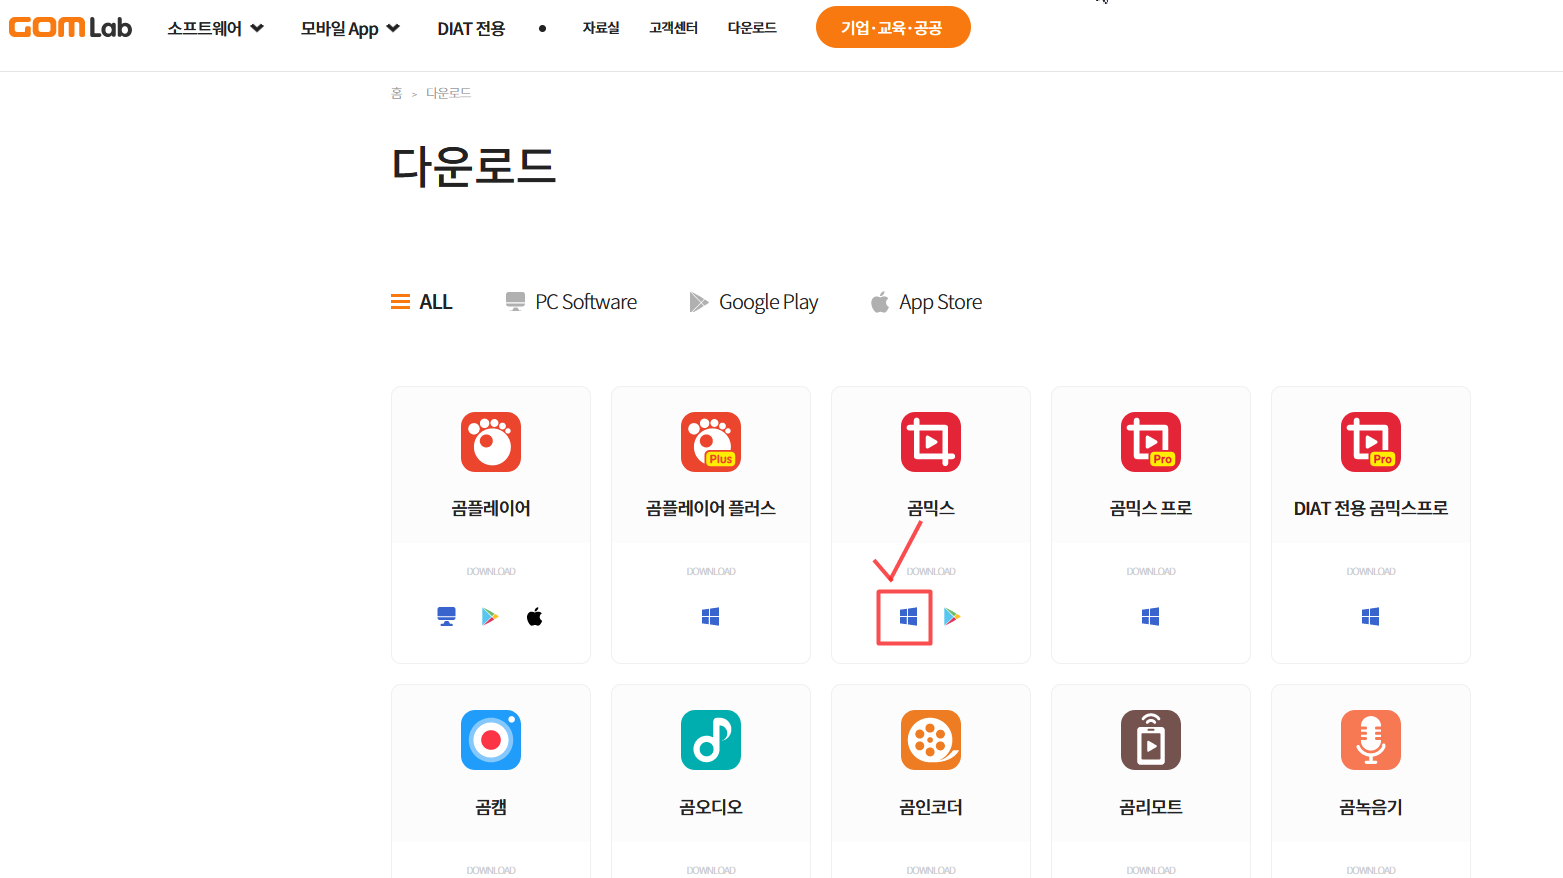Click the 곰녹음기 app icon
The image size is (1563, 878).
click(1371, 740)
